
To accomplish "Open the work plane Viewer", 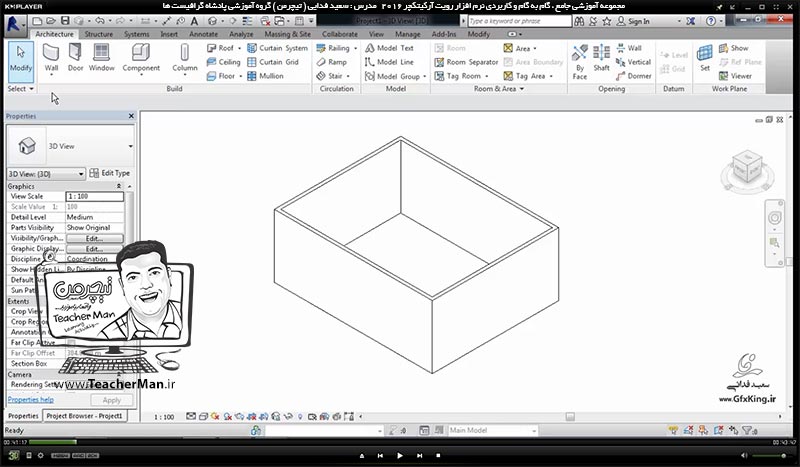I will 735,76.
